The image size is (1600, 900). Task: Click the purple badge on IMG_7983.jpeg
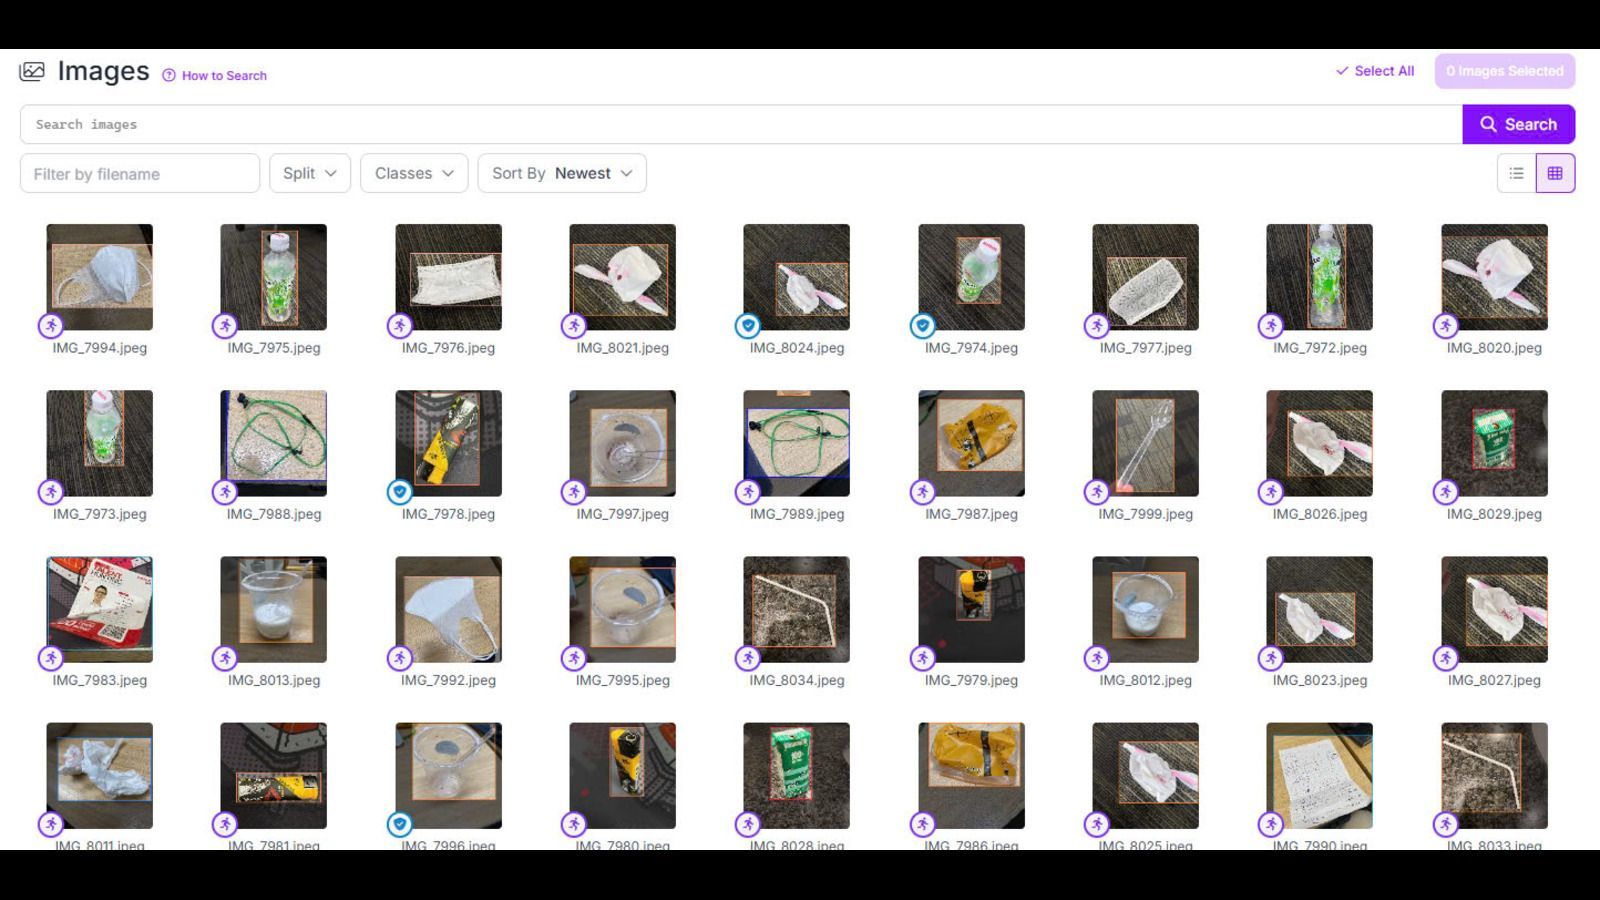click(x=50, y=657)
